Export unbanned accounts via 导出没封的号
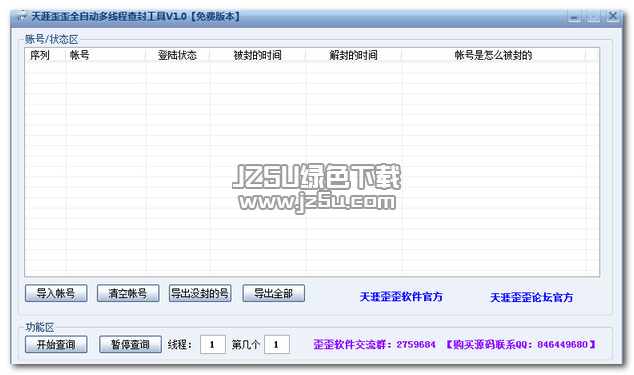The height and width of the screenshot is (375, 634). tap(200, 293)
